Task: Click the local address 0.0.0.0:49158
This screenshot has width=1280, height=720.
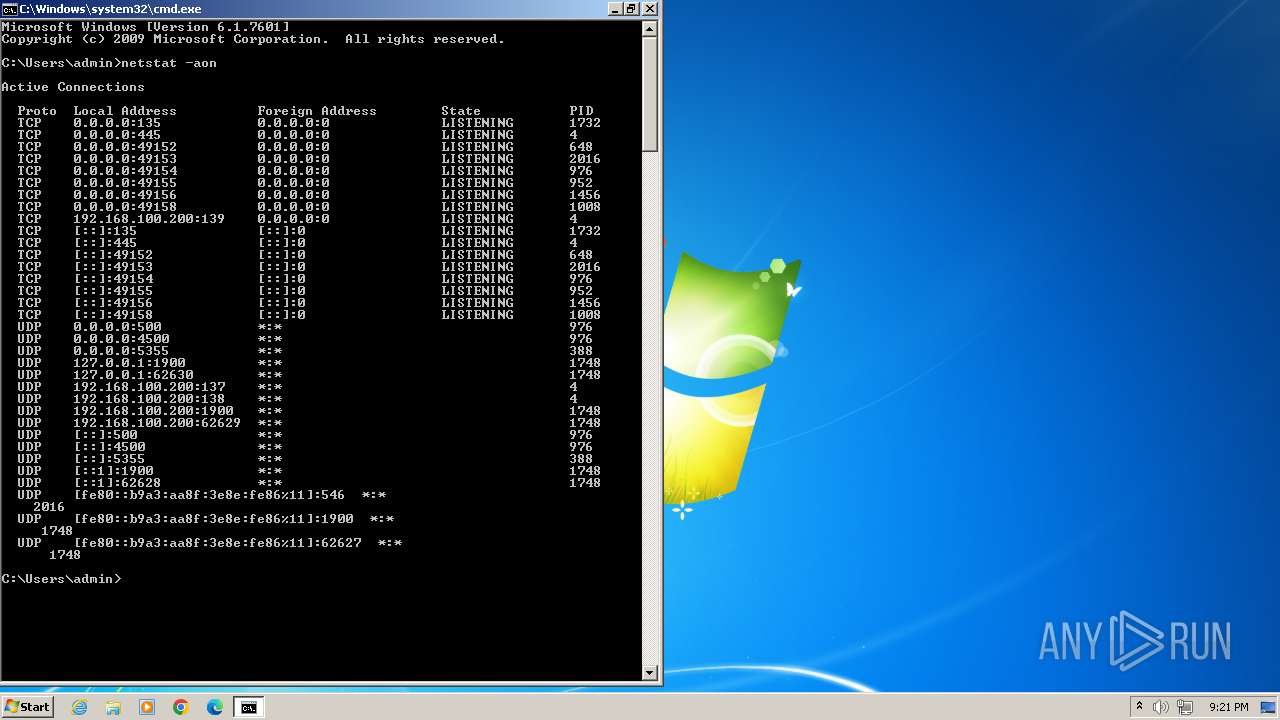Action: [x=125, y=207]
